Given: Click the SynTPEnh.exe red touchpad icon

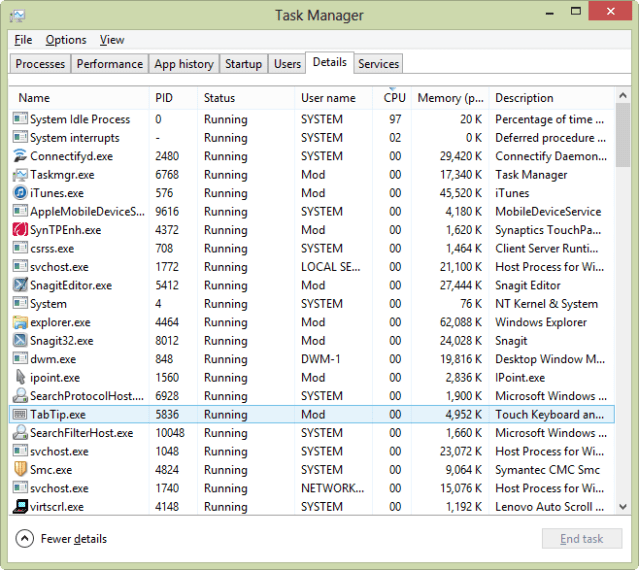Looking at the screenshot, I should click(x=20, y=230).
